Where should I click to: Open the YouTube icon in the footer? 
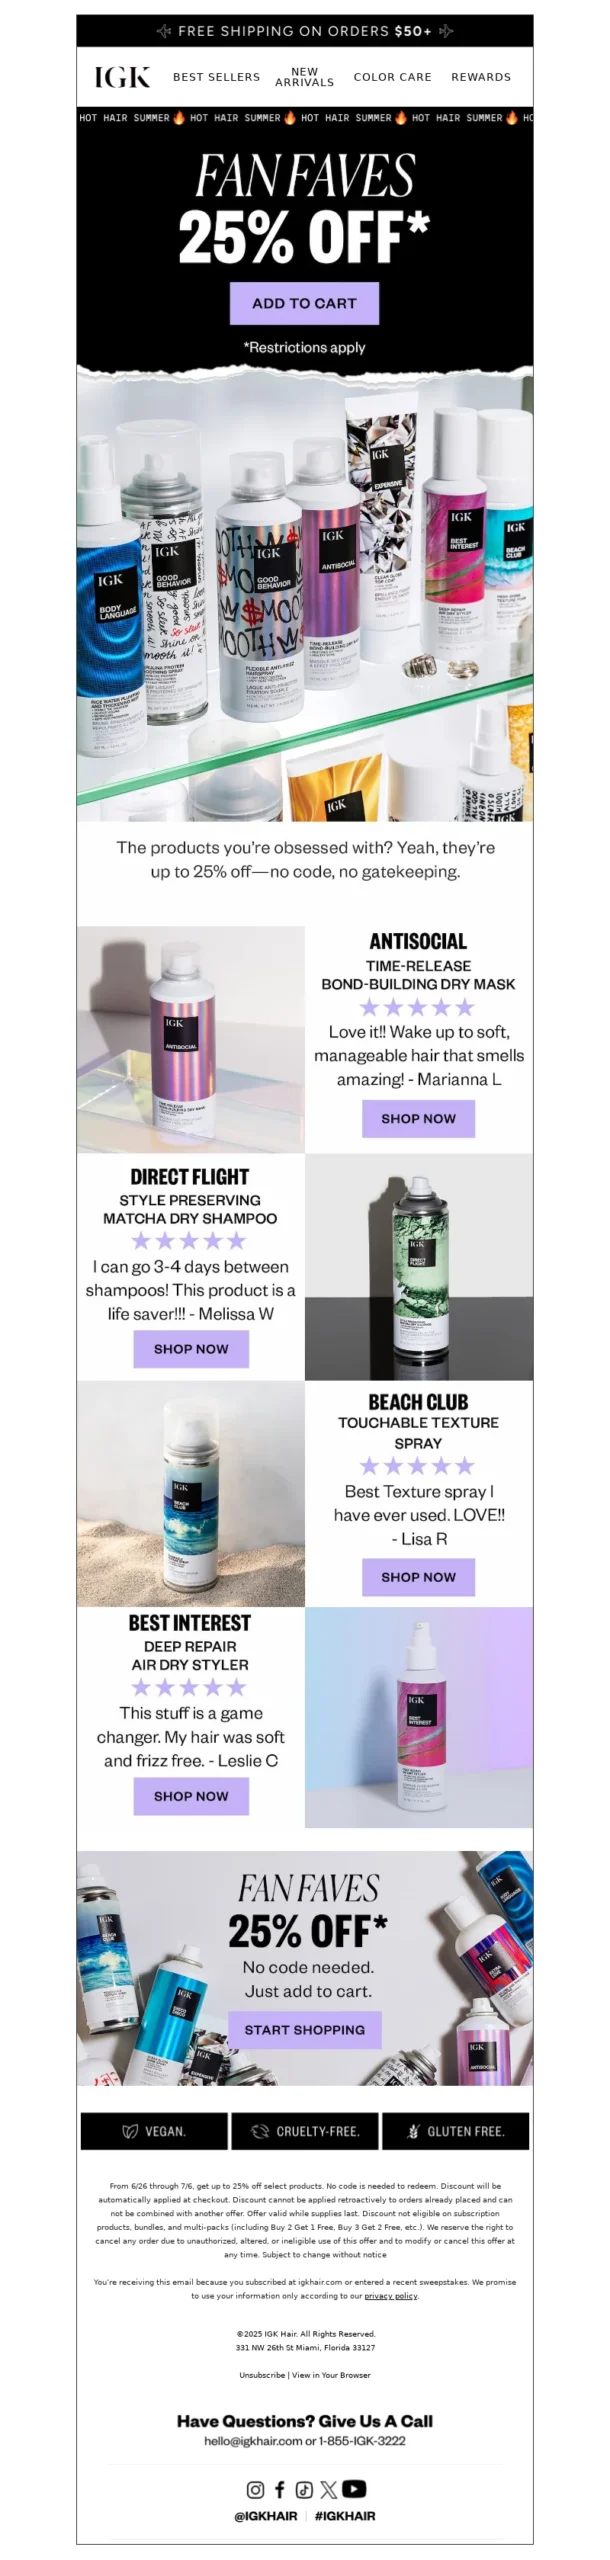click(354, 2489)
